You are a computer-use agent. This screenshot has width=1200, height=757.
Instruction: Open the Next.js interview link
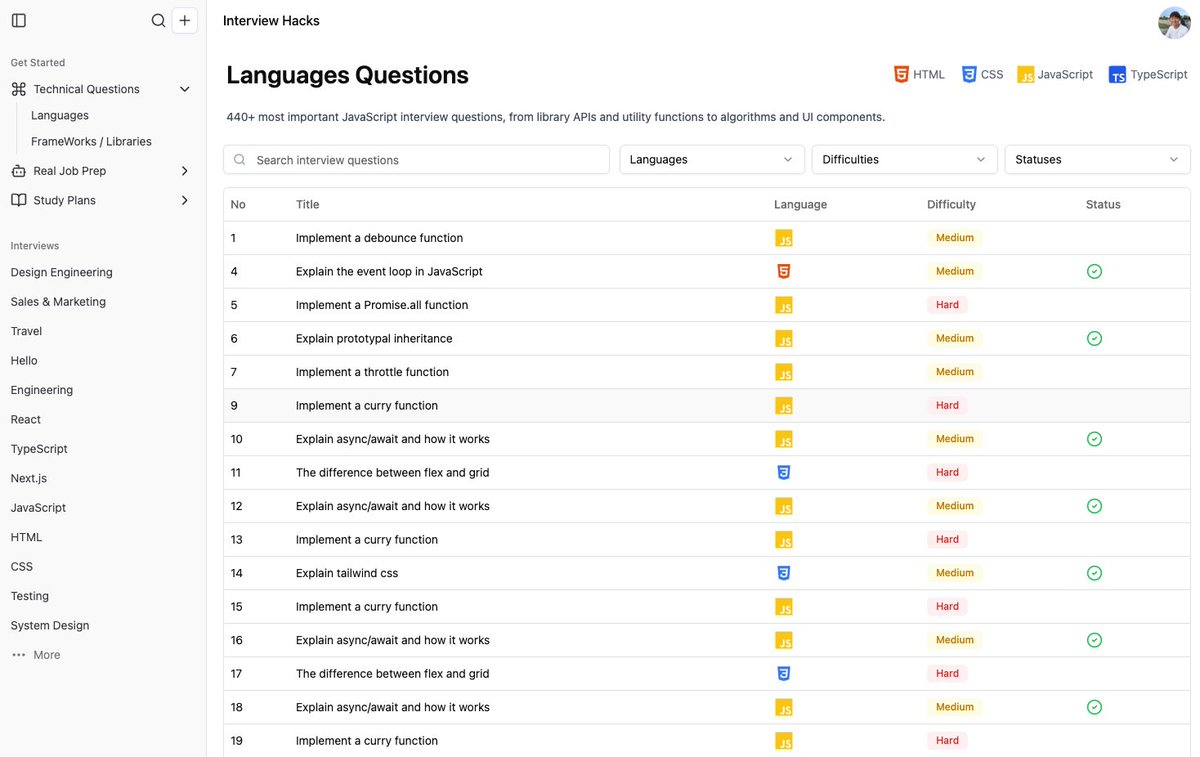(29, 478)
